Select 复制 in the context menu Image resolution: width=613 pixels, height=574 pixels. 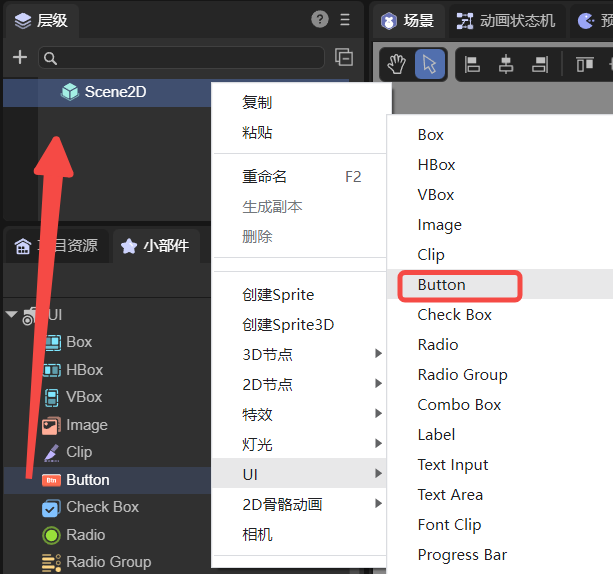(257, 102)
